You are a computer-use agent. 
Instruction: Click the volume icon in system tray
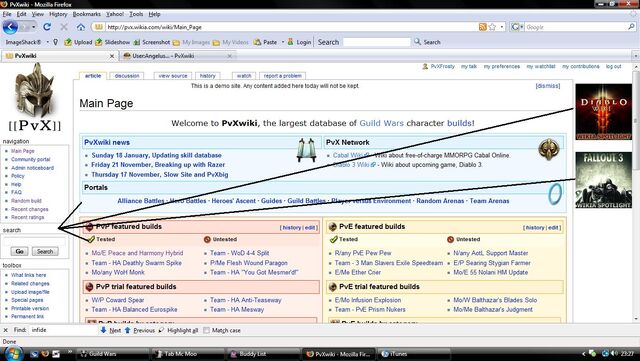coord(614,354)
